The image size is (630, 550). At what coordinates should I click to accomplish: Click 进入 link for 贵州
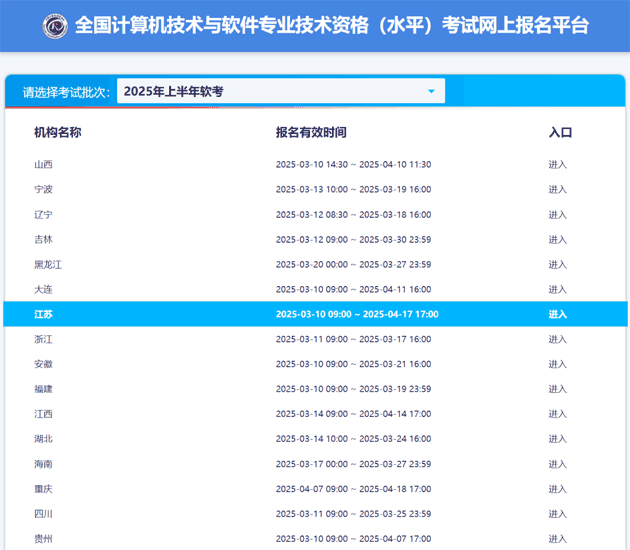click(558, 539)
